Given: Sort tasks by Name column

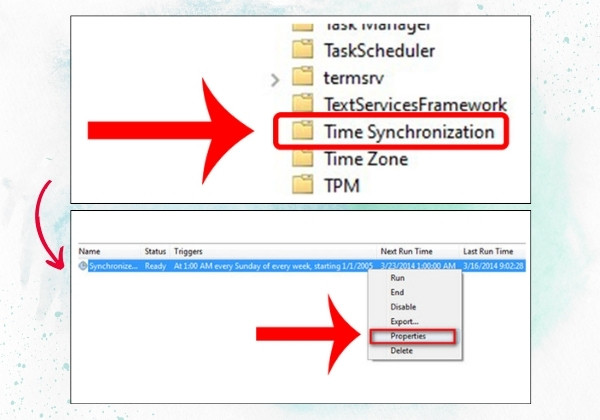Looking at the screenshot, I should pyautogui.click(x=90, y=251).
